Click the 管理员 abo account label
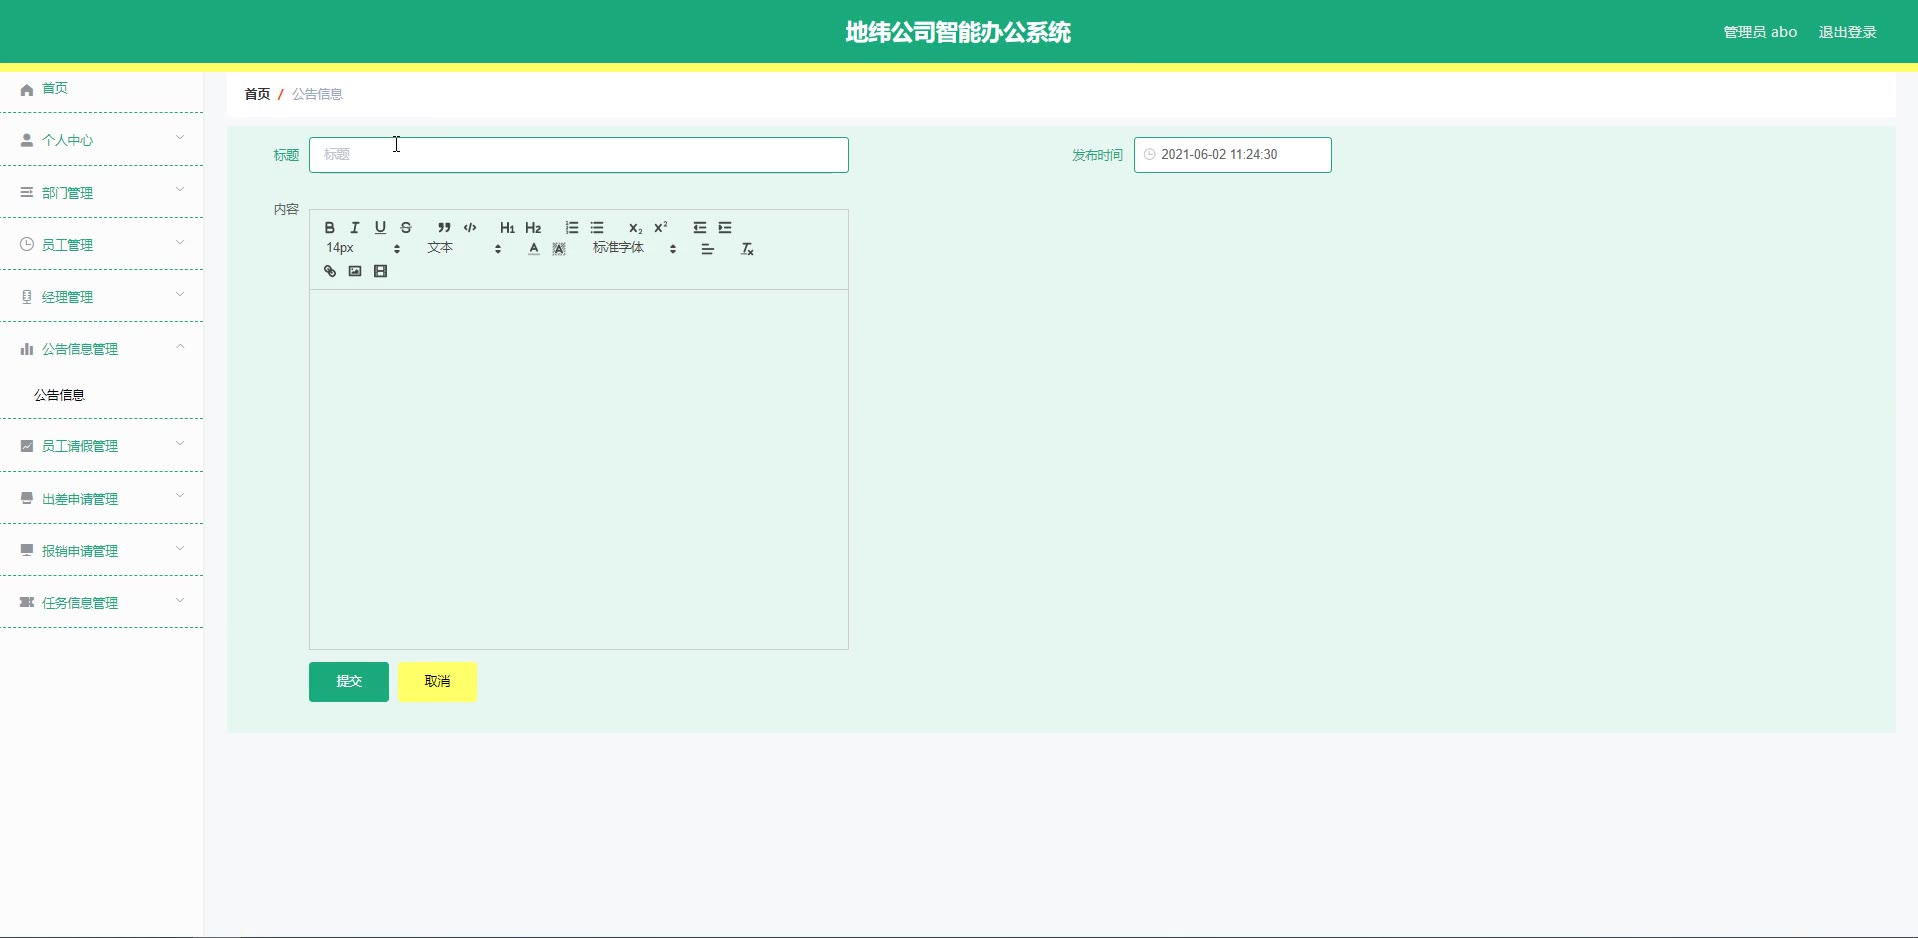 point(1760,32)
